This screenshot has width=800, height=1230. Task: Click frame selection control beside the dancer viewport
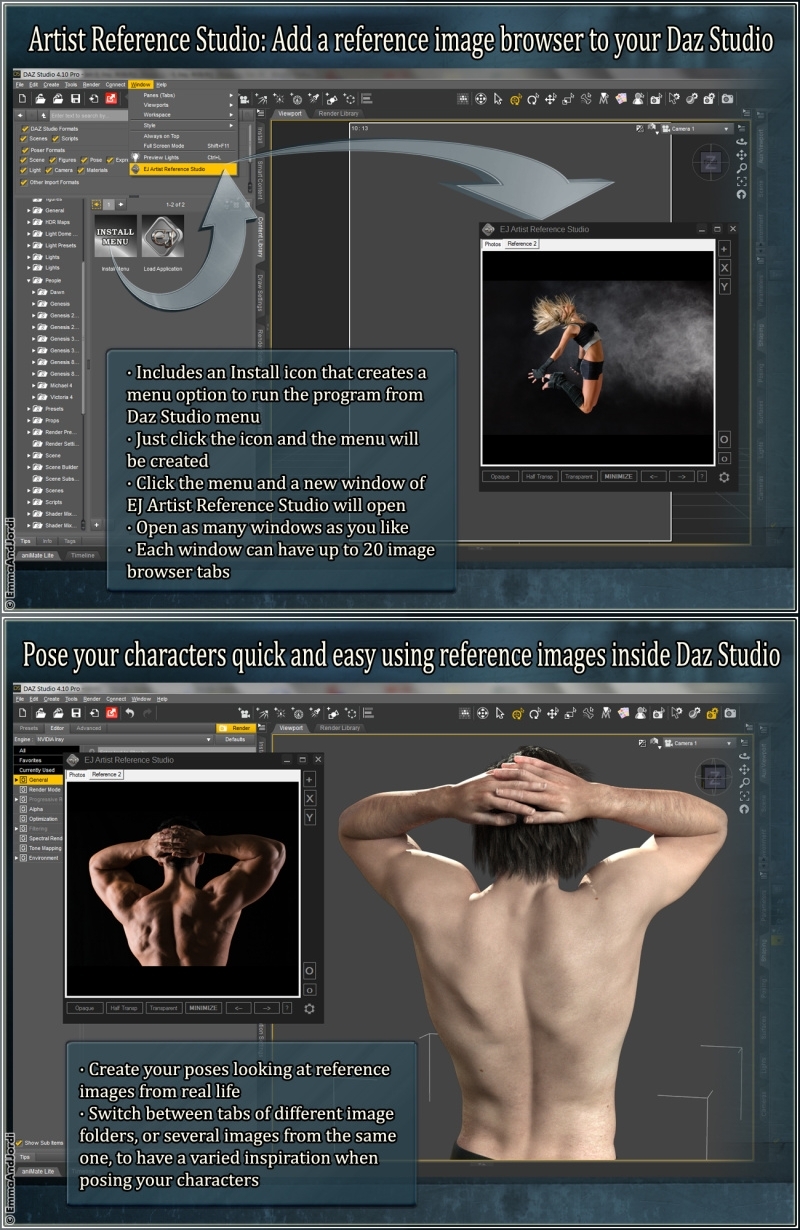pos(741,182)
